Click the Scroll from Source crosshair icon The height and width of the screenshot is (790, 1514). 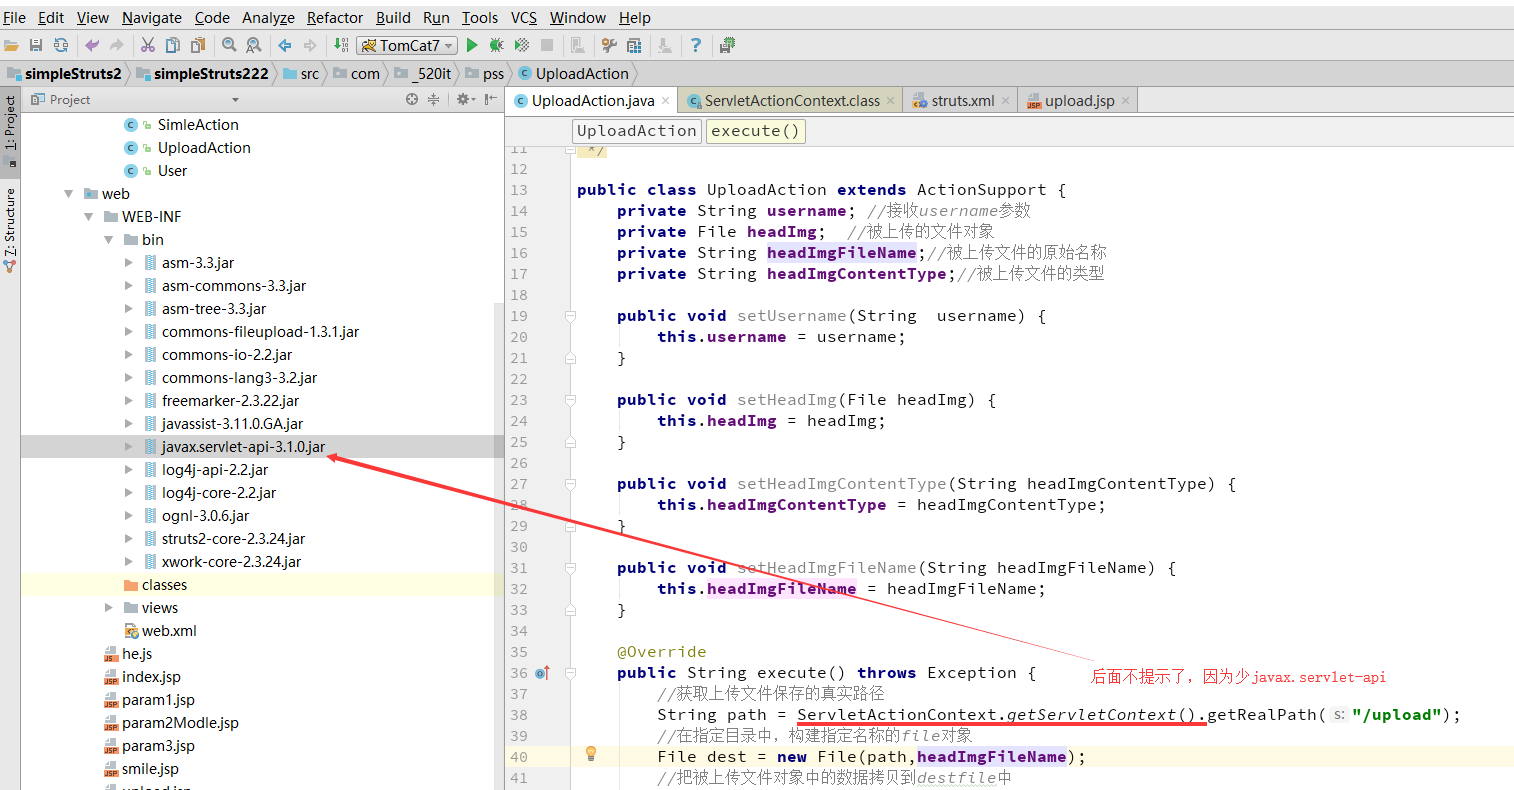(412, 99)
